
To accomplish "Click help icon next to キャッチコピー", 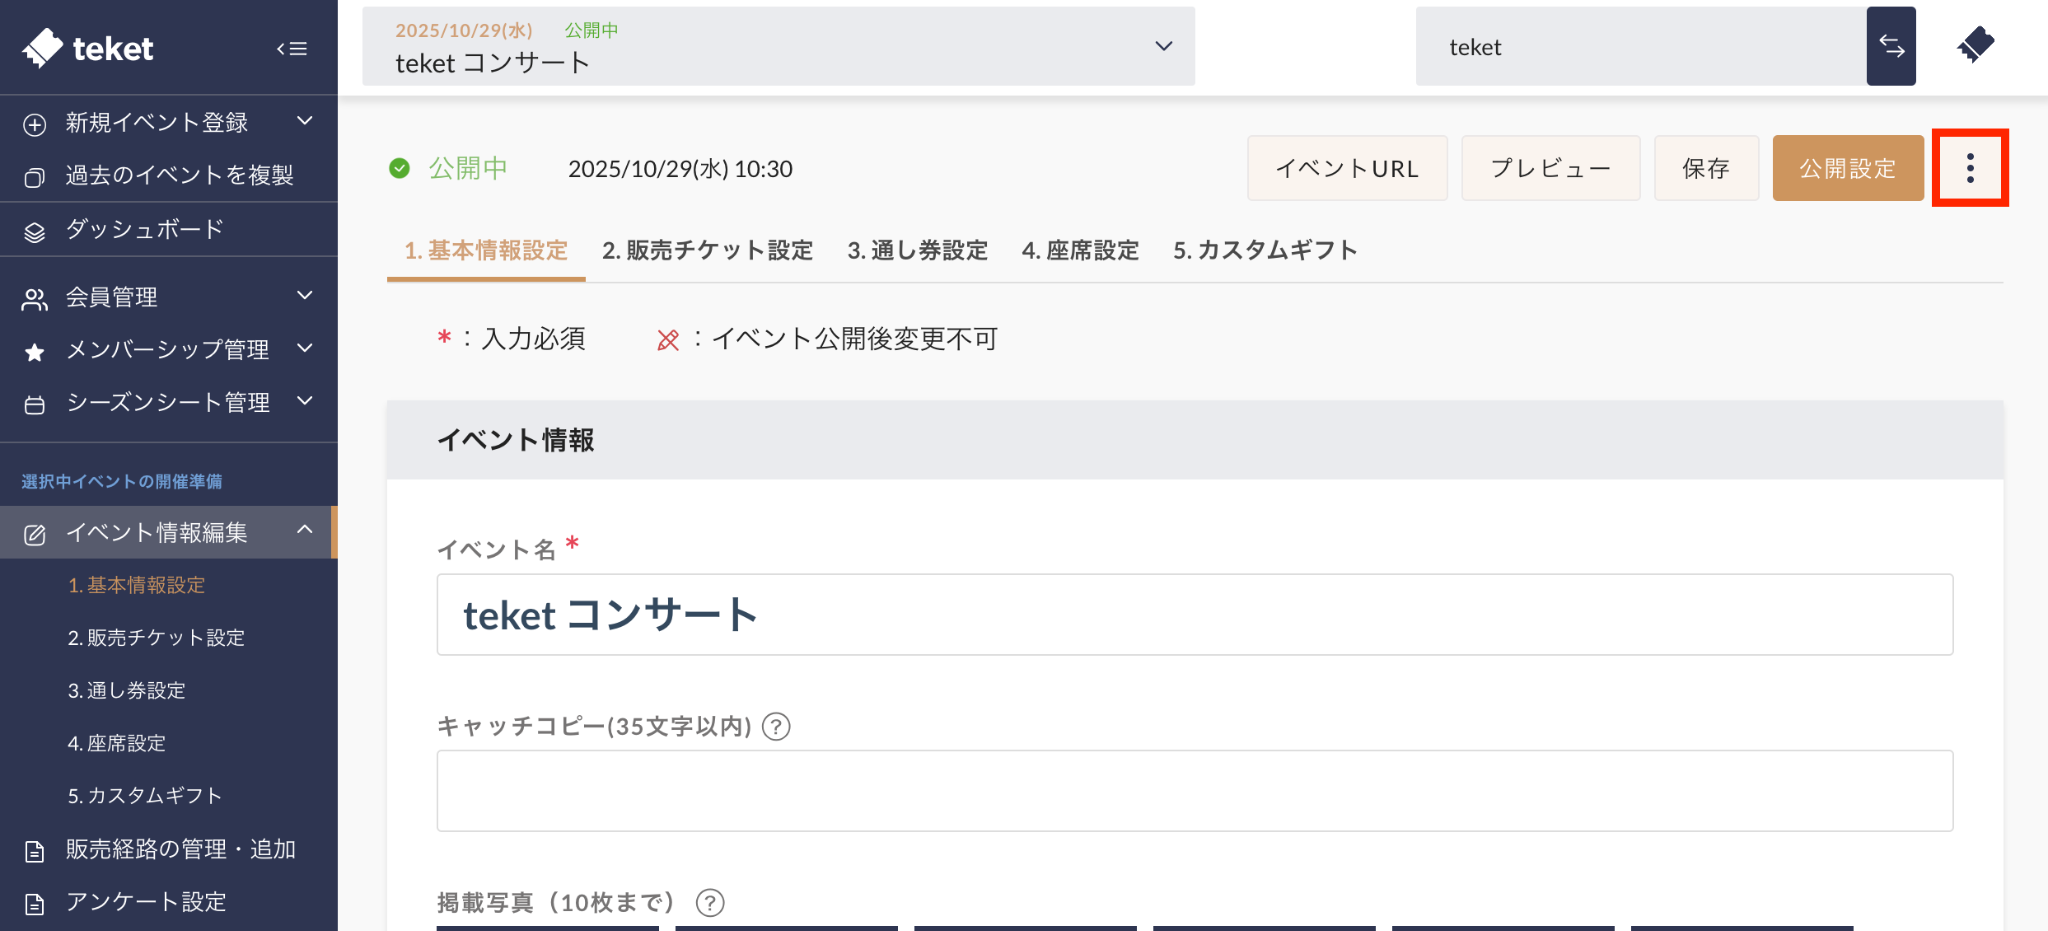I will pyautogui.click(x=776, y=726).
